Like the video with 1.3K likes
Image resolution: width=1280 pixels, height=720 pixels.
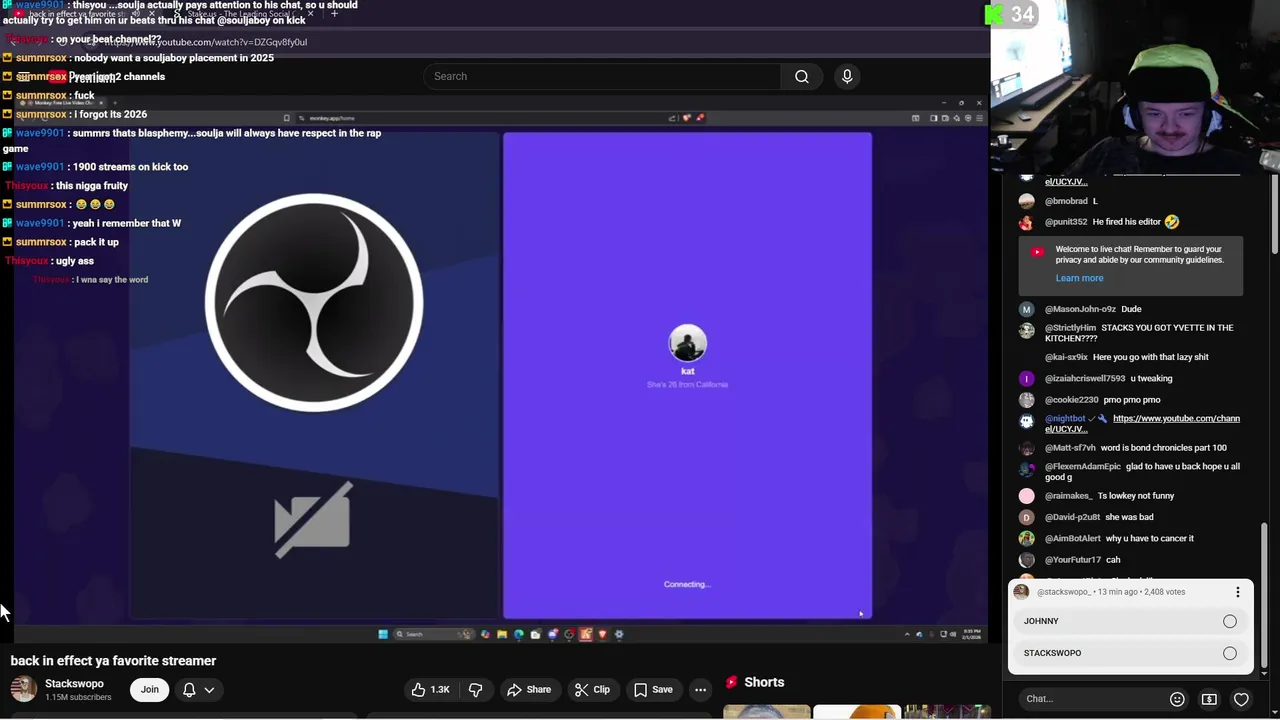point(431,689)
